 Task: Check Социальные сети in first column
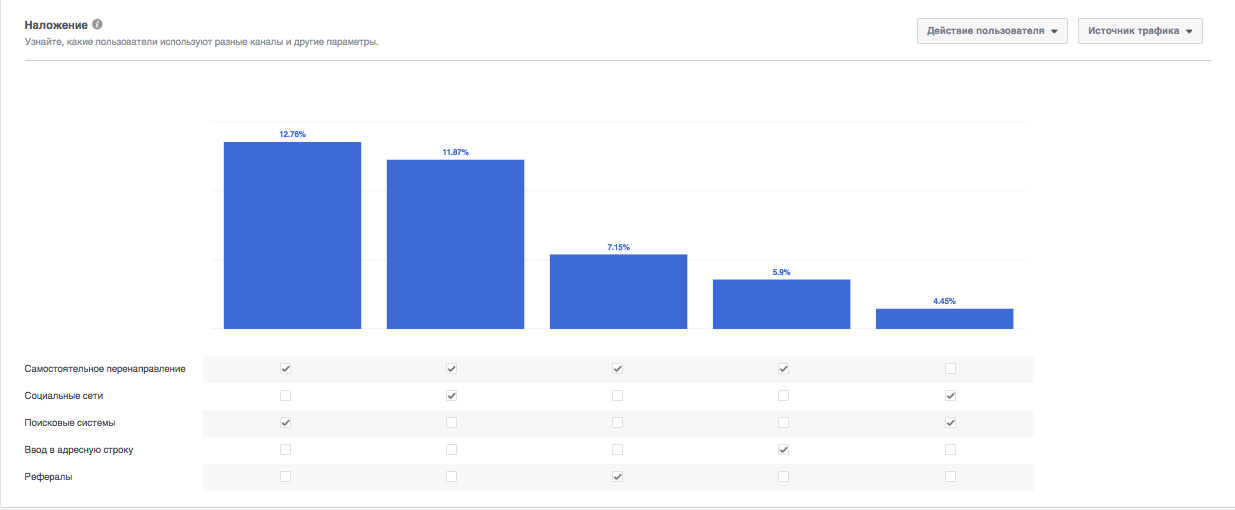click(286, 396)
